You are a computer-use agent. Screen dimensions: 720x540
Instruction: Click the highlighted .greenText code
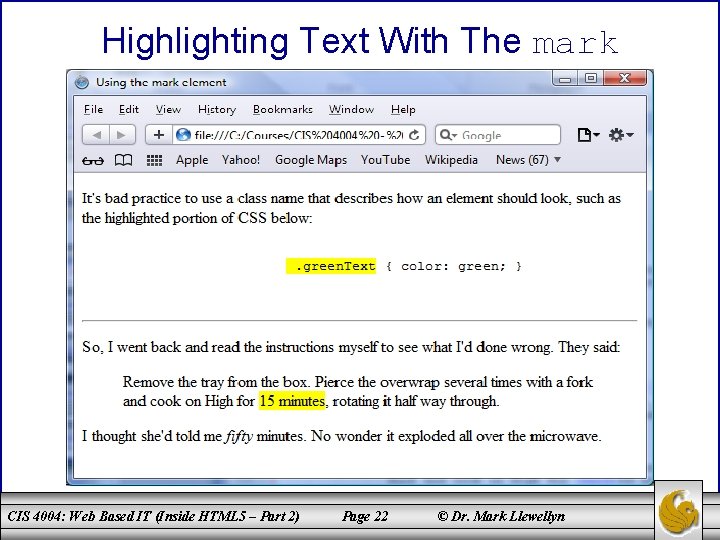(x=331, y=266)
